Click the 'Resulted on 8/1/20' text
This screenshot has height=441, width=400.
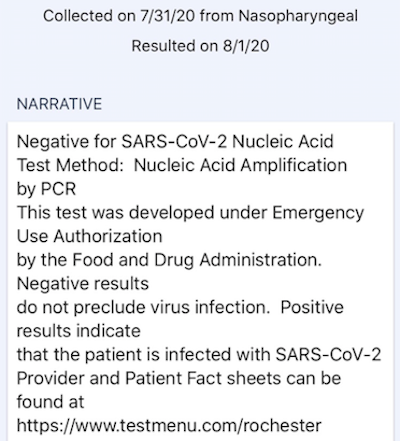200,46
